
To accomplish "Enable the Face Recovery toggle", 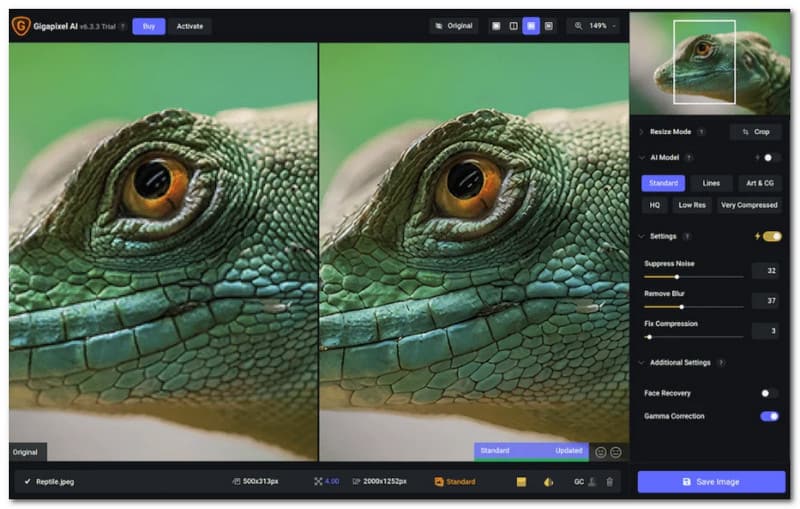I will [x=769, y=393].
